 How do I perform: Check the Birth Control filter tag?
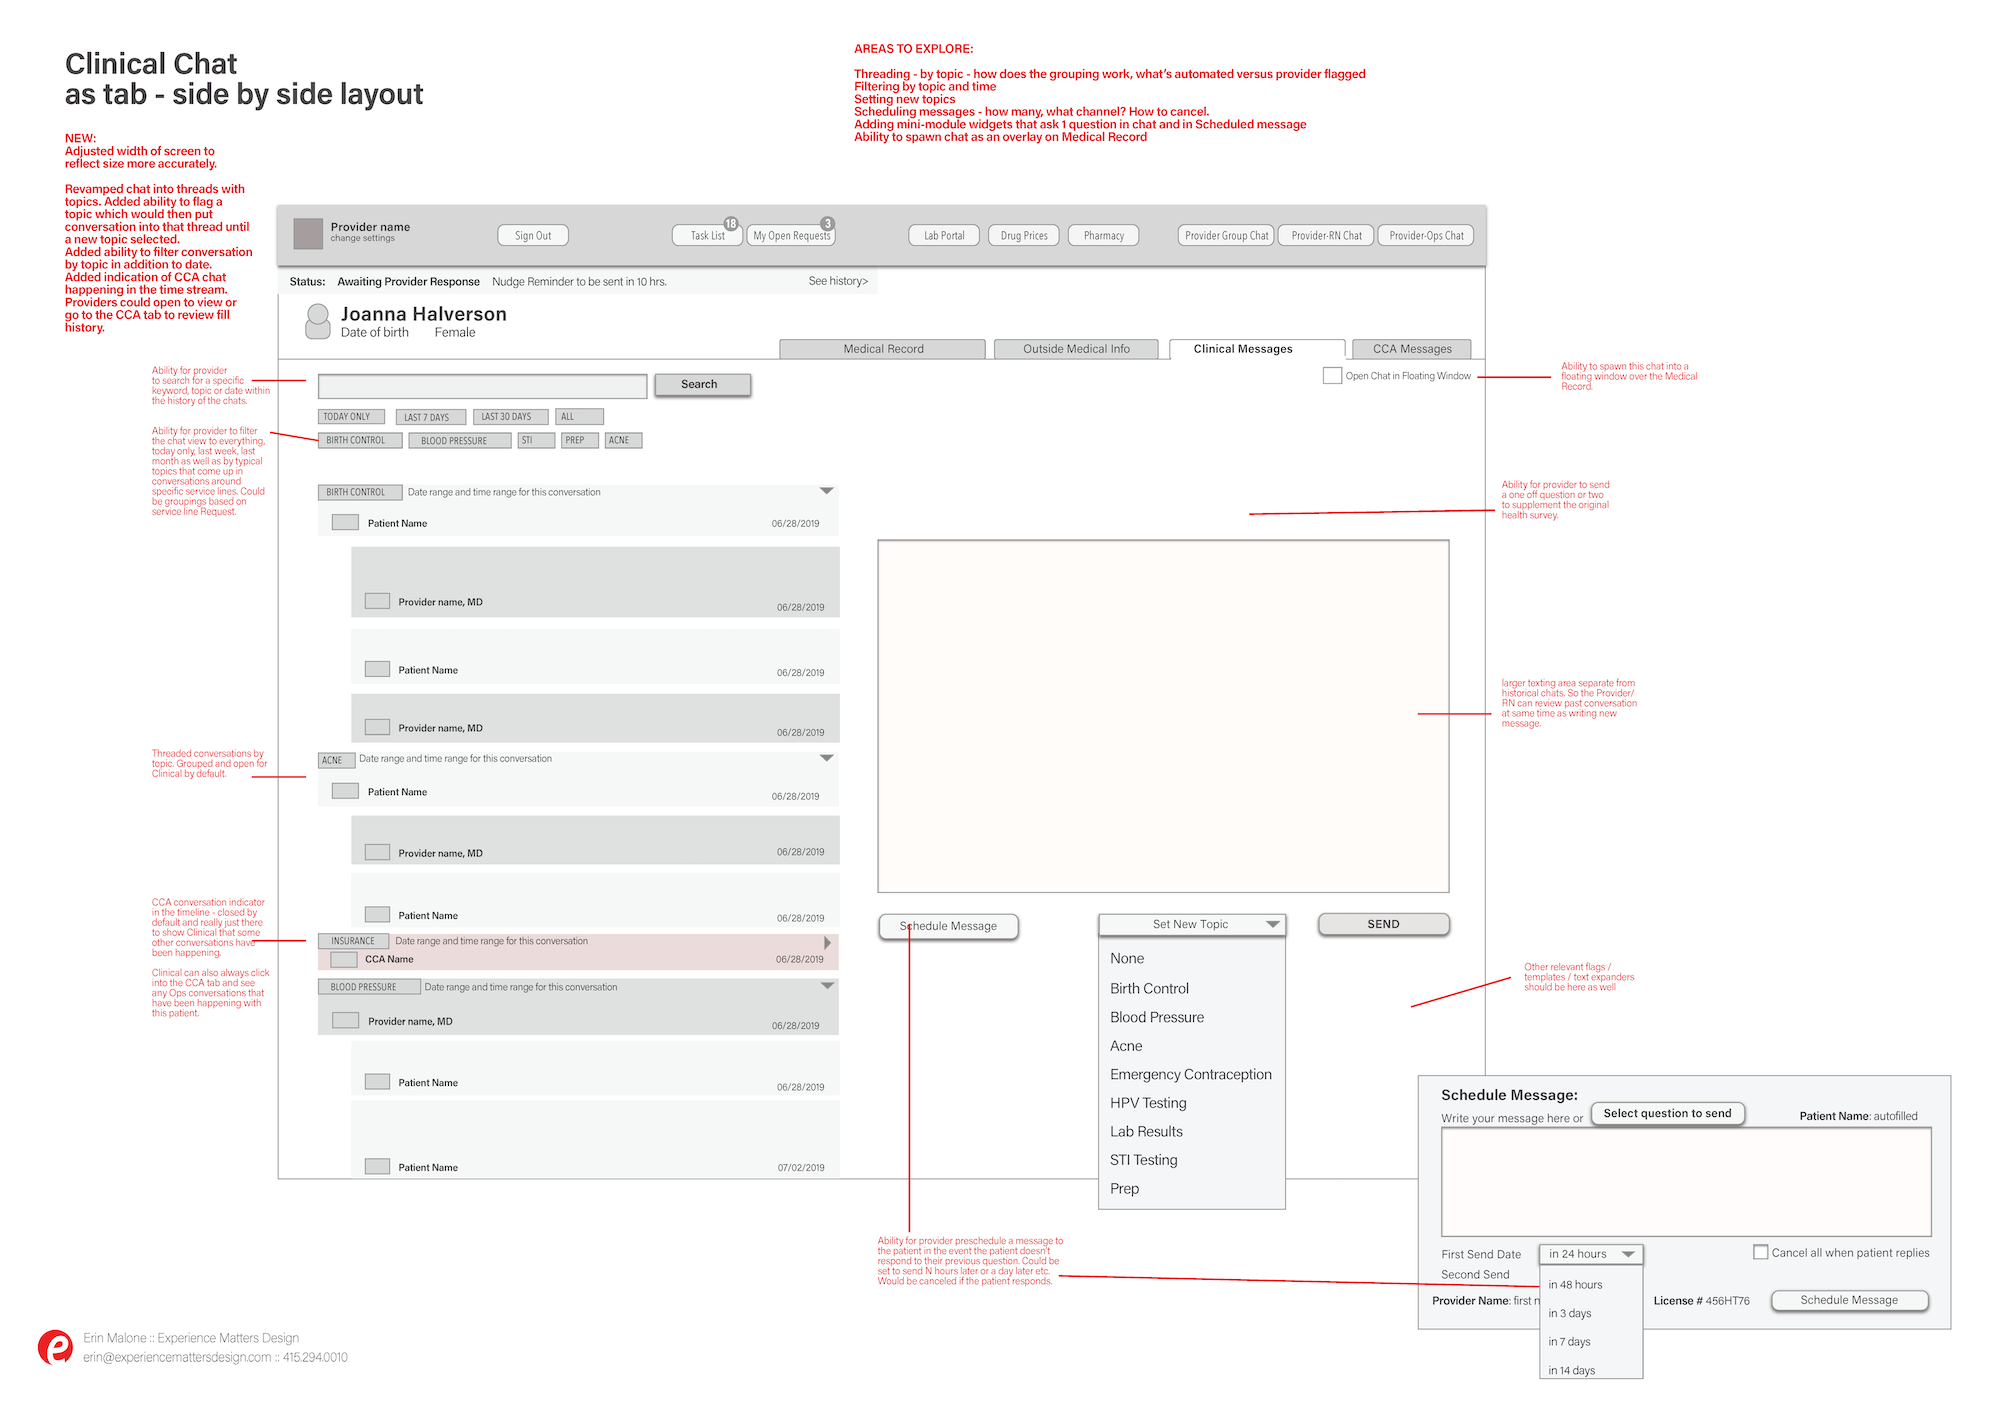[355, 440]
